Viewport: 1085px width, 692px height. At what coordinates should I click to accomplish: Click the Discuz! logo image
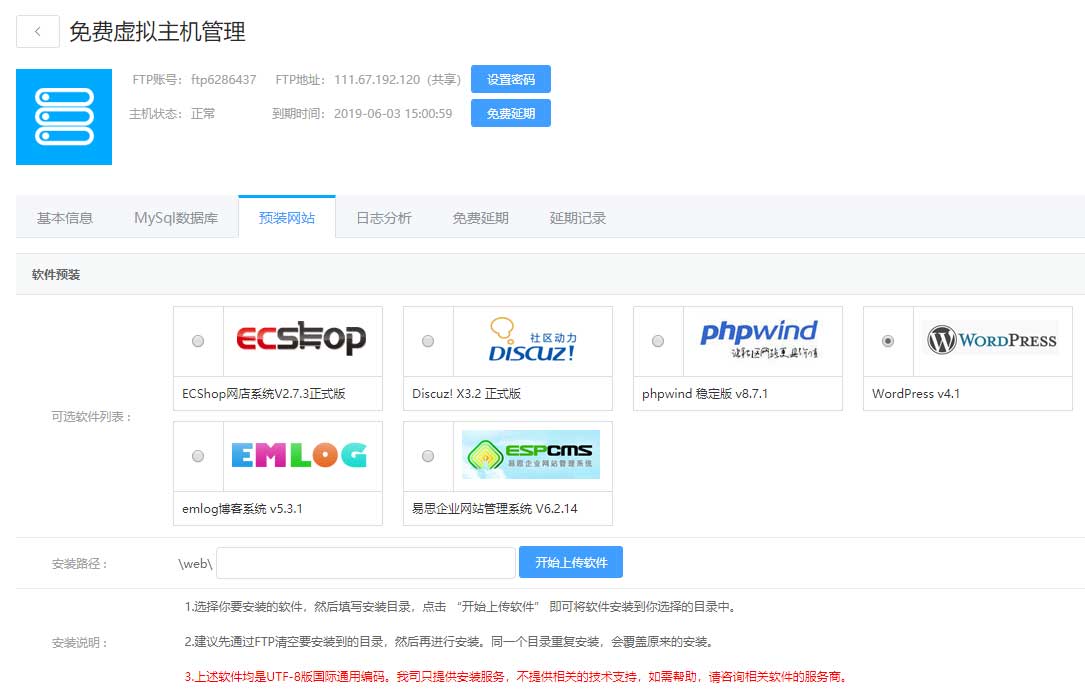click(532, 340)
